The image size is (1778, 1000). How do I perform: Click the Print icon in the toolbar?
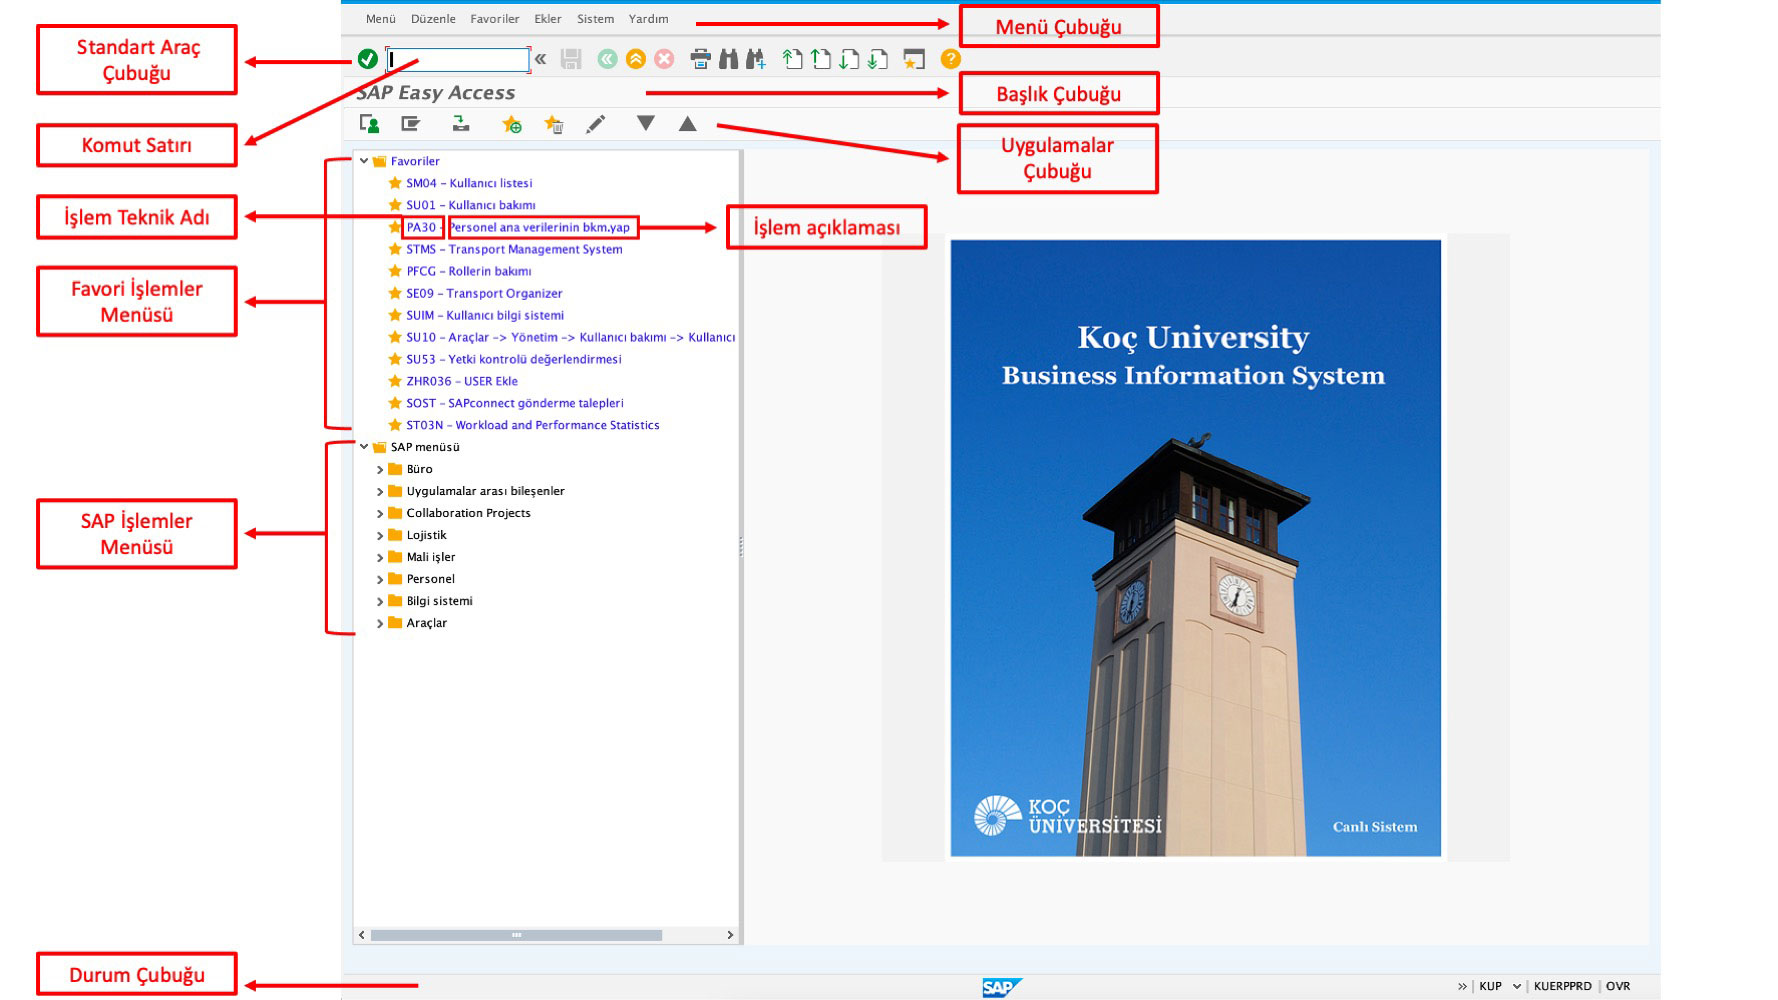pos(700,58)
